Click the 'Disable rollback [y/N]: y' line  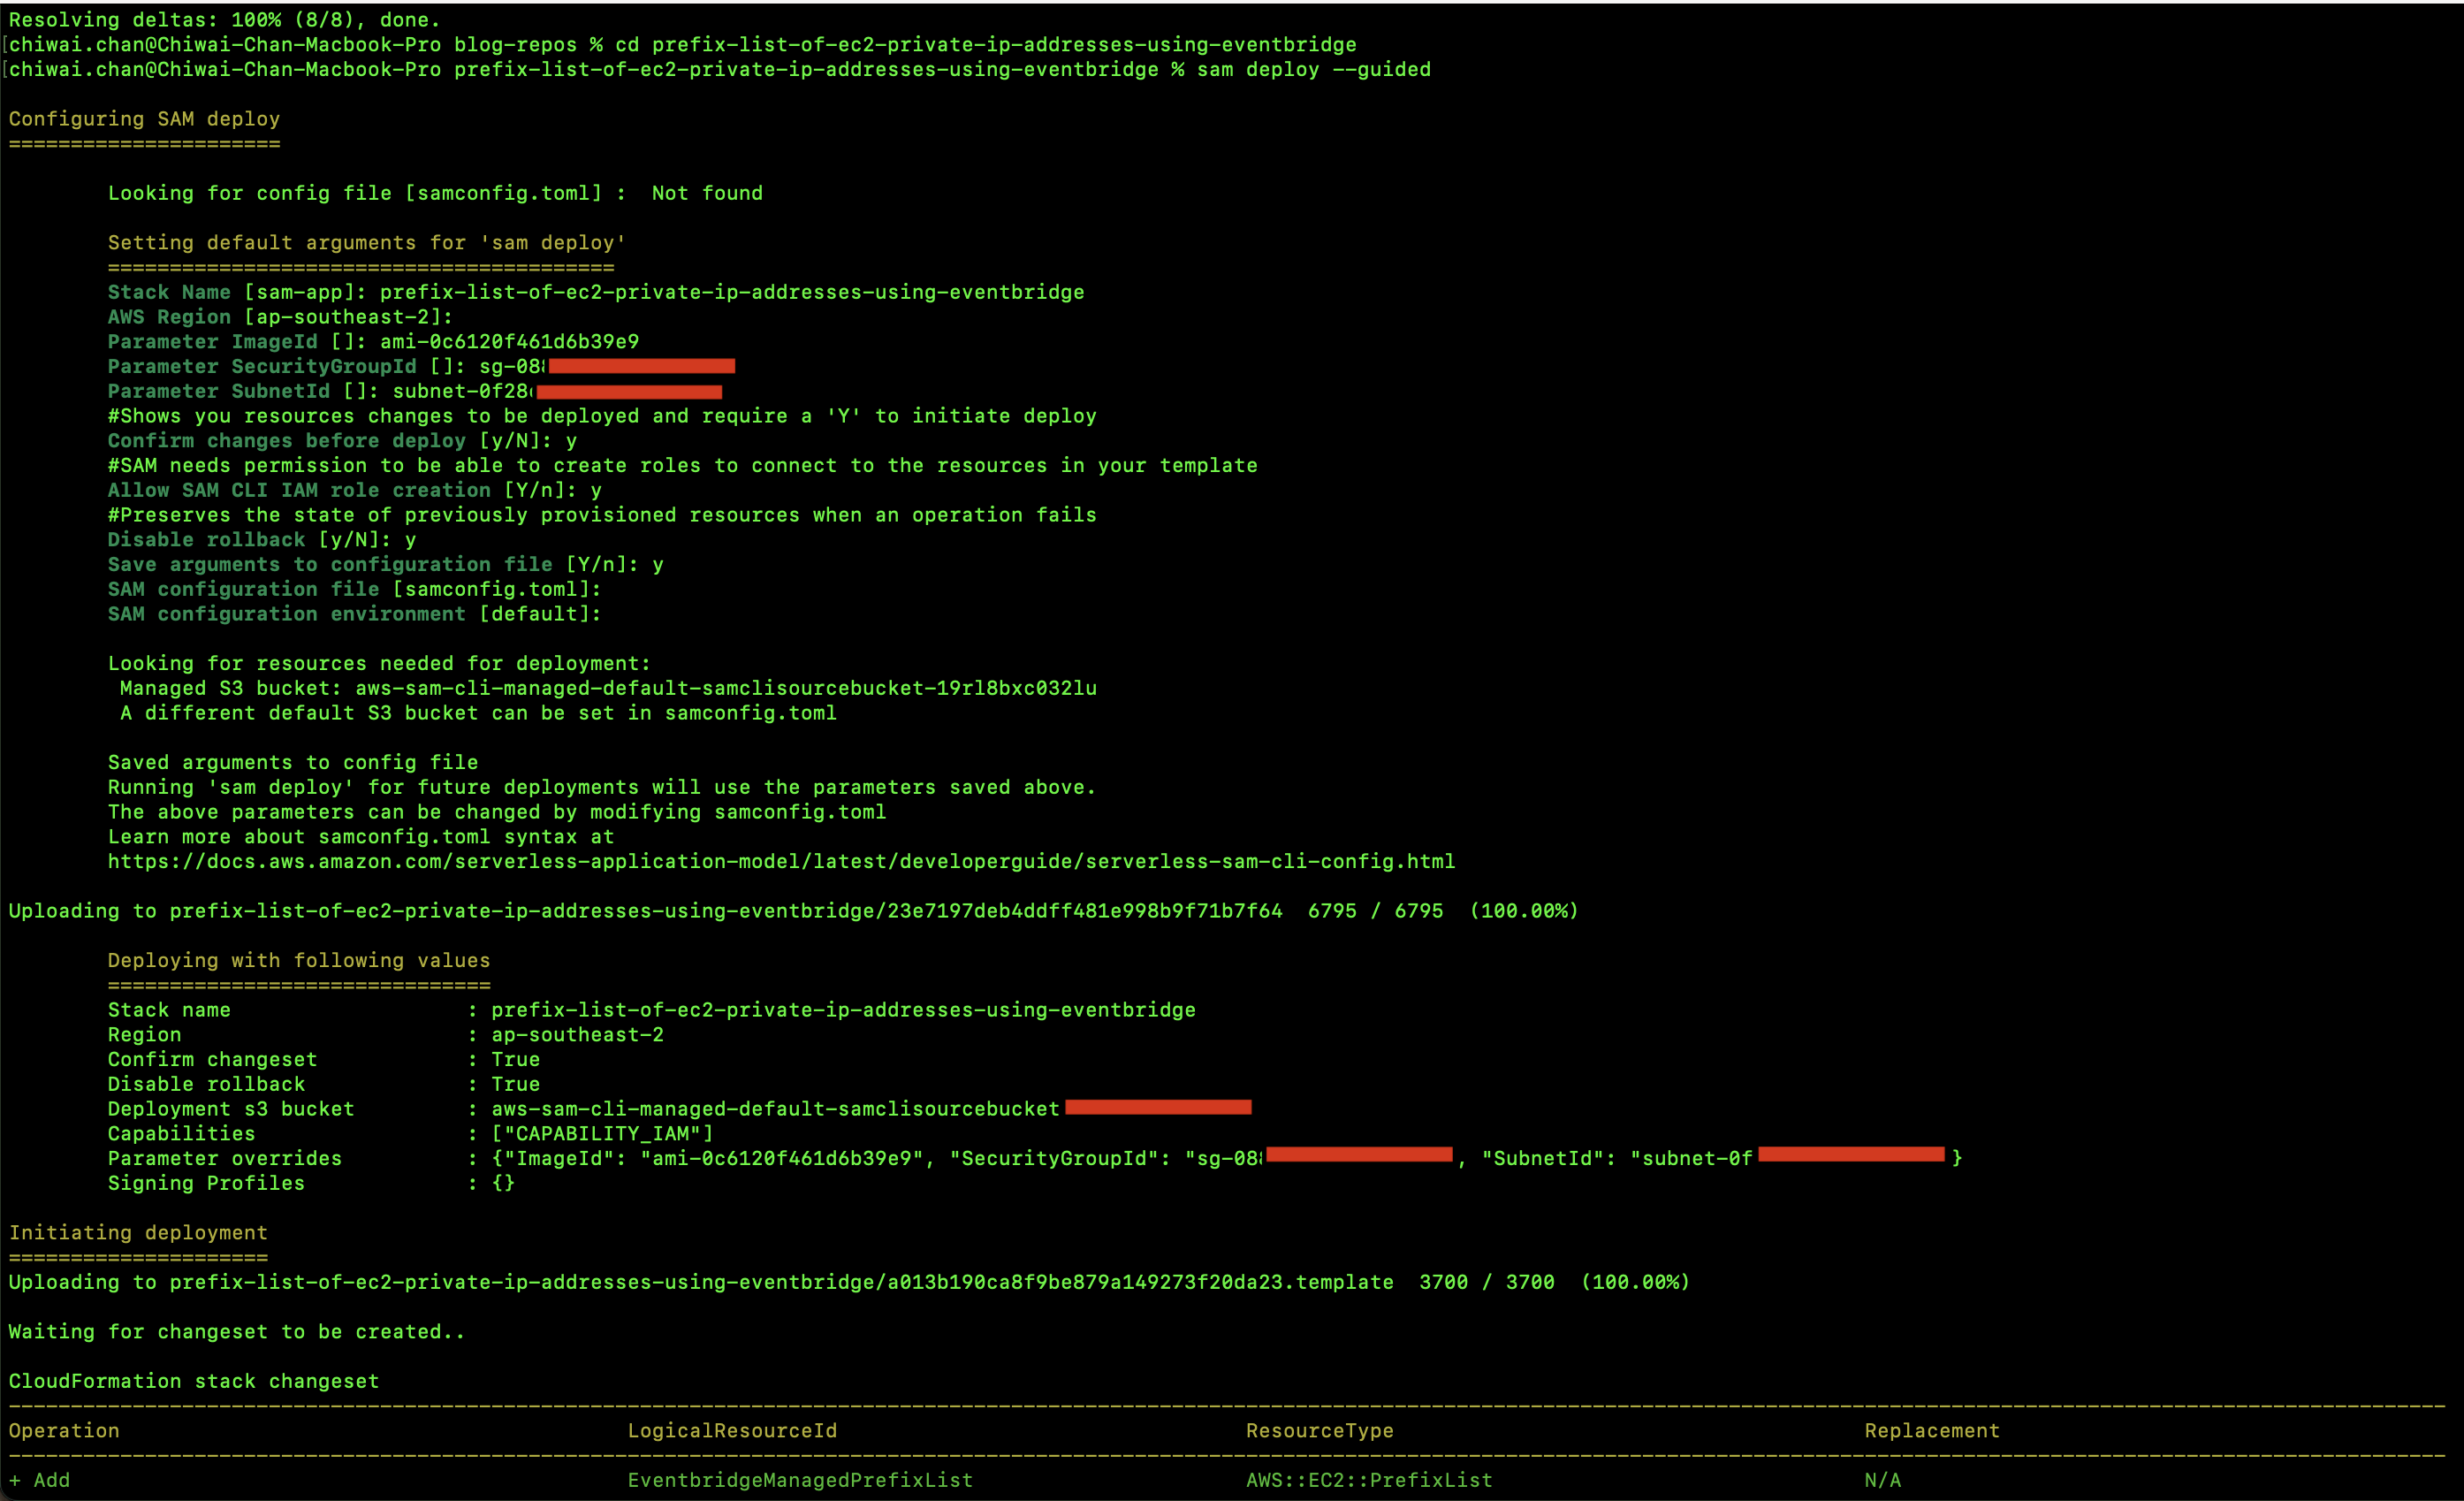point(262,540)
